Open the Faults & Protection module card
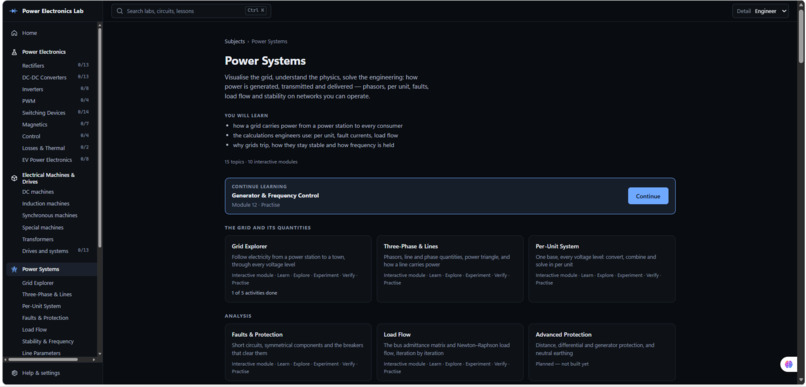806x387 pixels. (x=298, y=353)
